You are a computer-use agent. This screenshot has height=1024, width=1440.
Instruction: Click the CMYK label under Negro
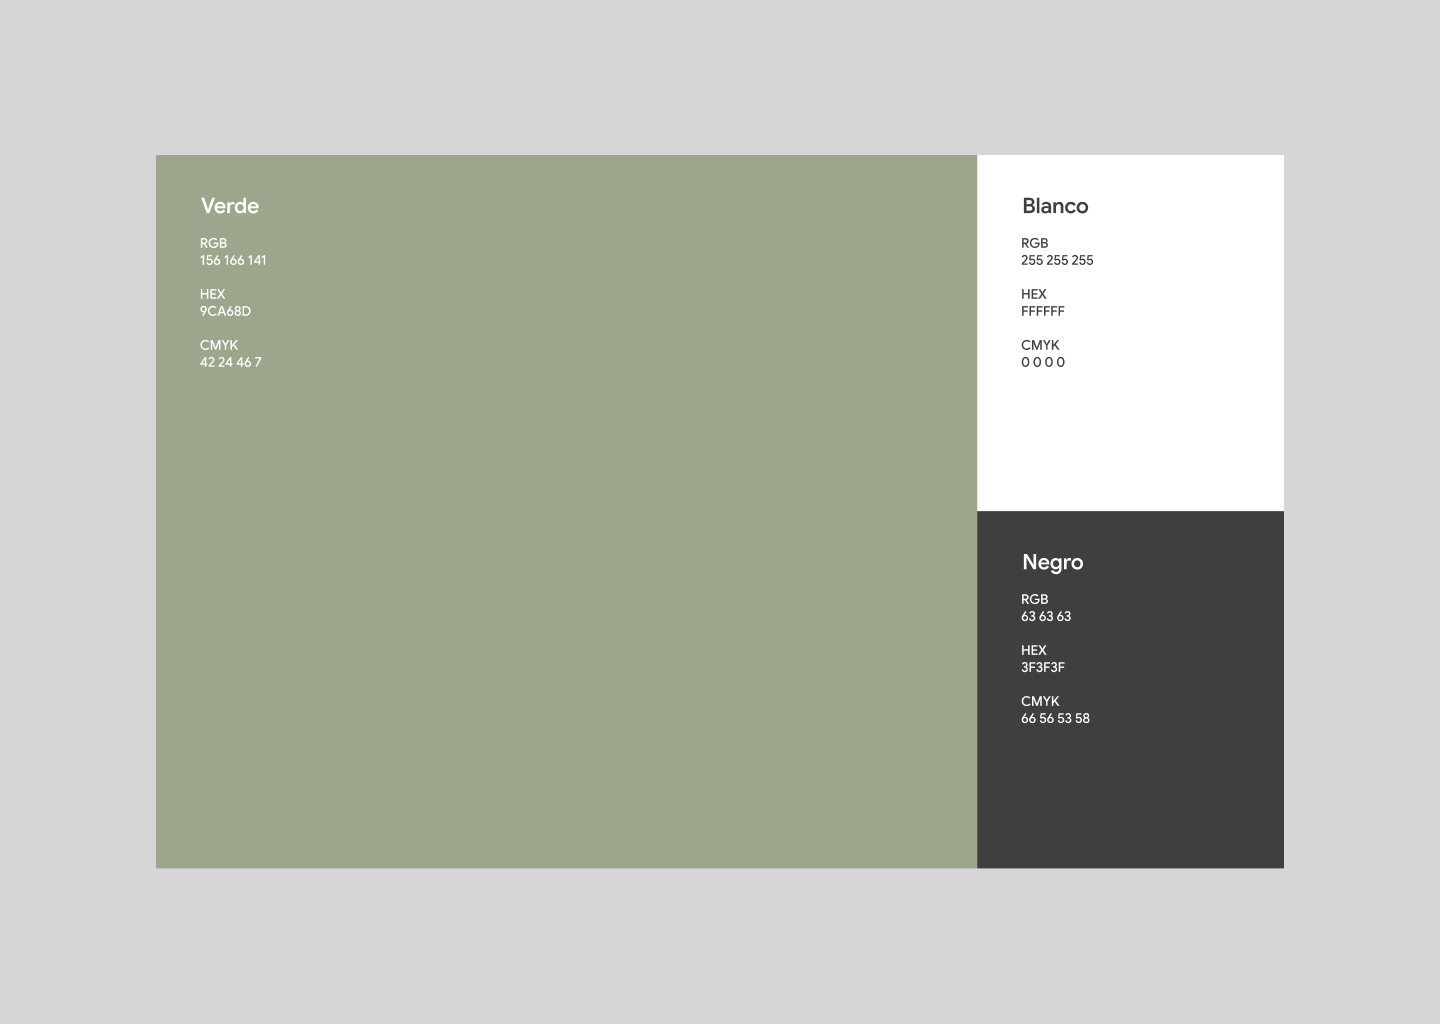[1040, 701]
